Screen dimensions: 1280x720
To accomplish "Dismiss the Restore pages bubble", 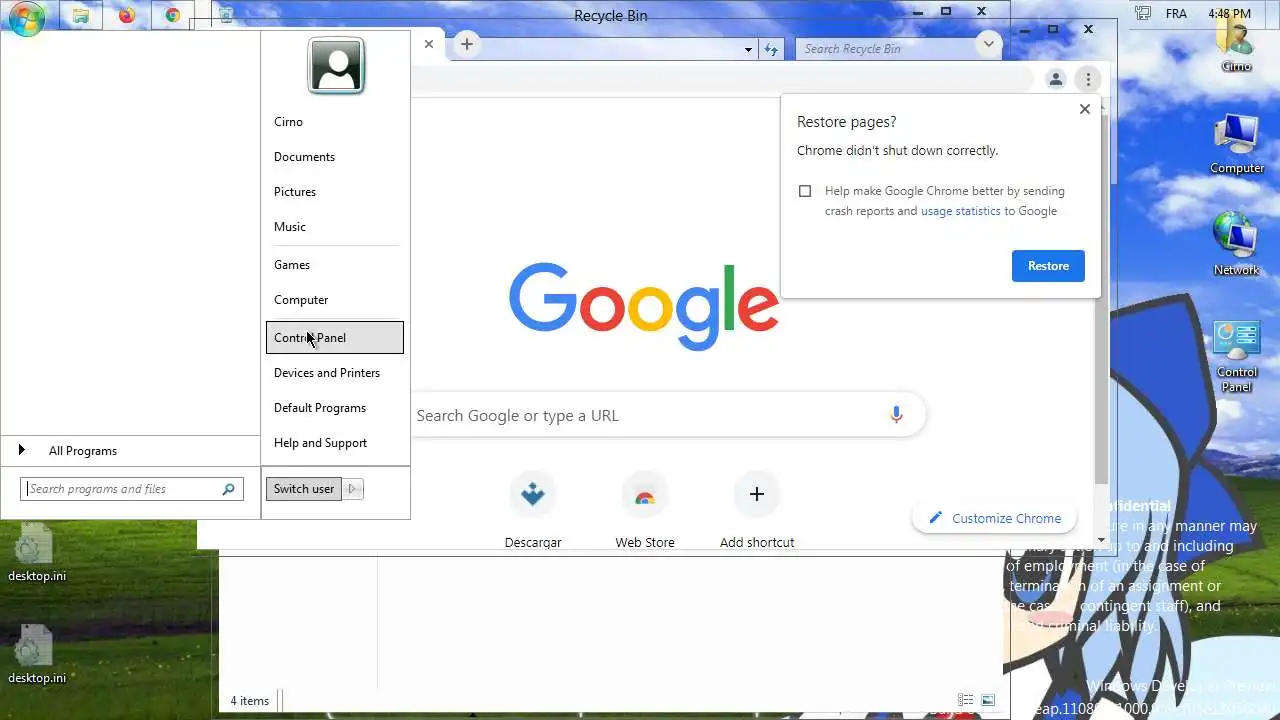I will [x=1085, y=109].
